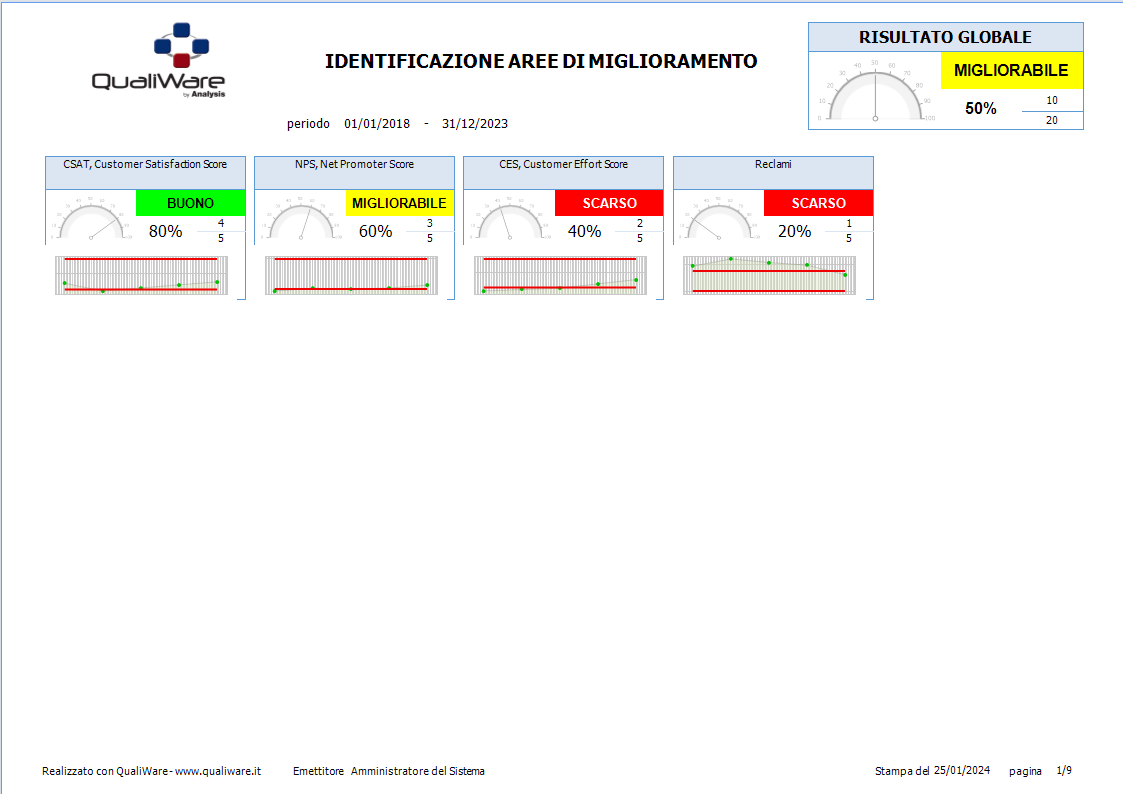1123x794 pixels.
Task: Select the NPS, Net Promoter Score header
Action: pyautogui.click(x=354, y=164)
